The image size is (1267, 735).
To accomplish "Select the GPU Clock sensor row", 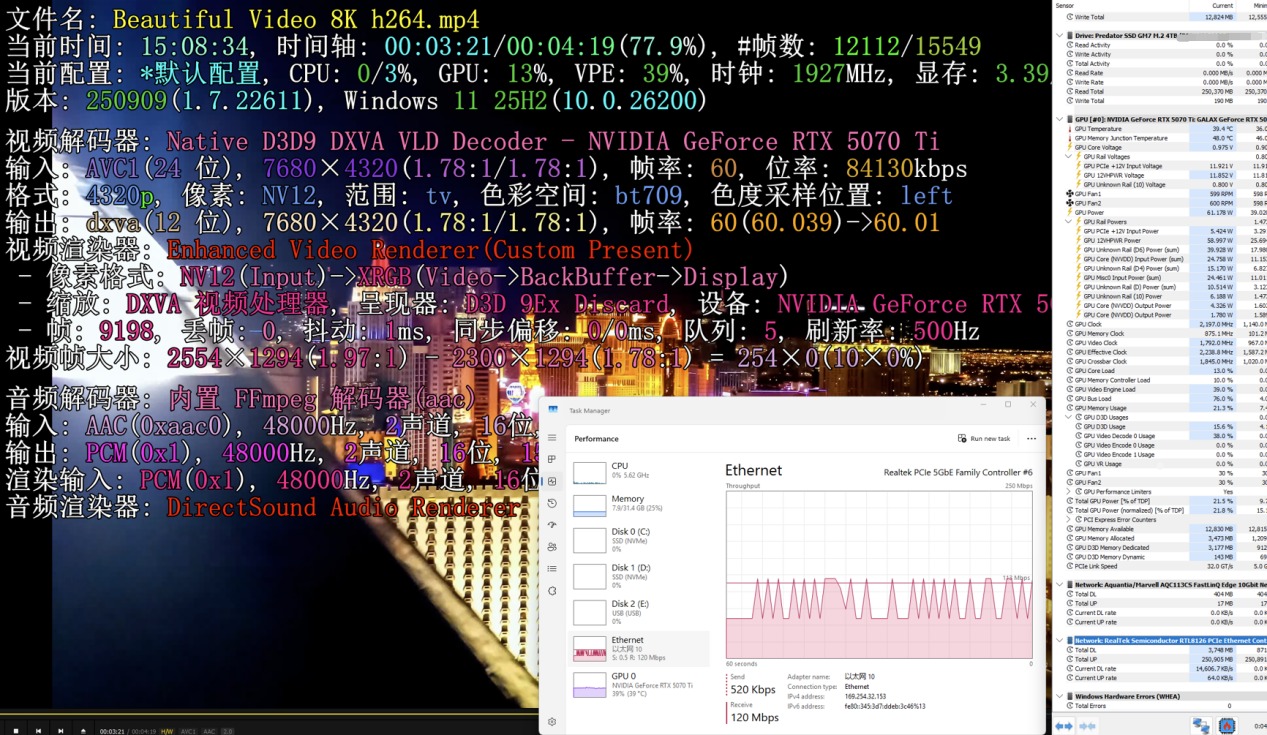I will point(1160,324).
